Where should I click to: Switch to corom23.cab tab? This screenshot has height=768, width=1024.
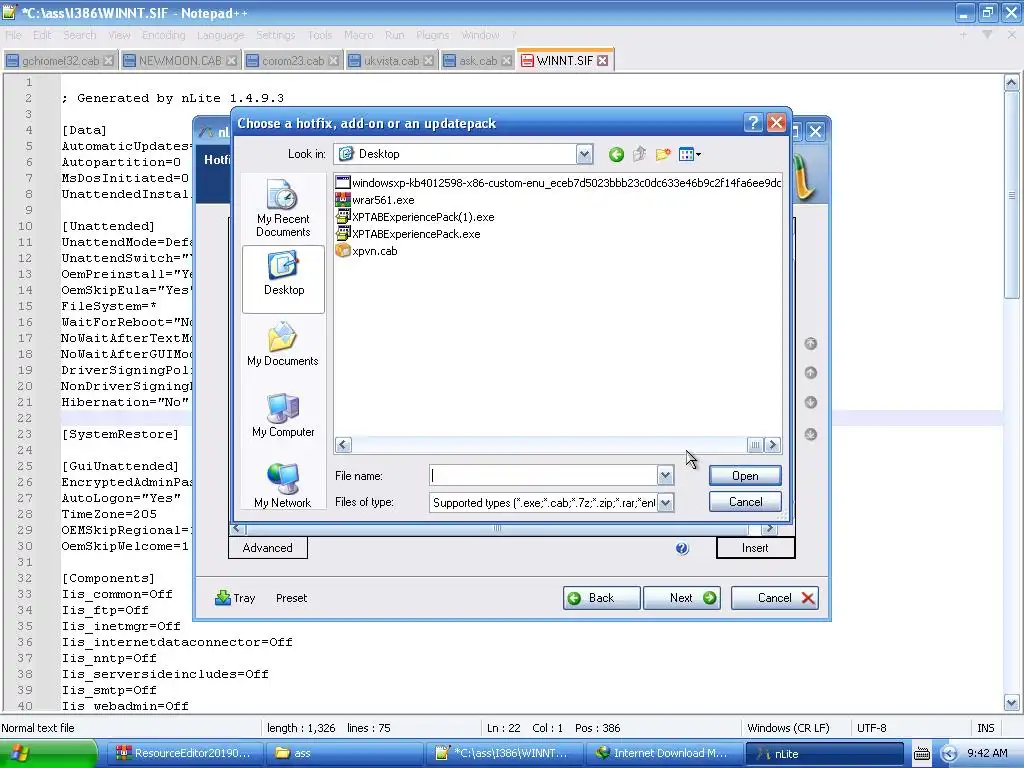pyautogui.click(x=293, y=61)
